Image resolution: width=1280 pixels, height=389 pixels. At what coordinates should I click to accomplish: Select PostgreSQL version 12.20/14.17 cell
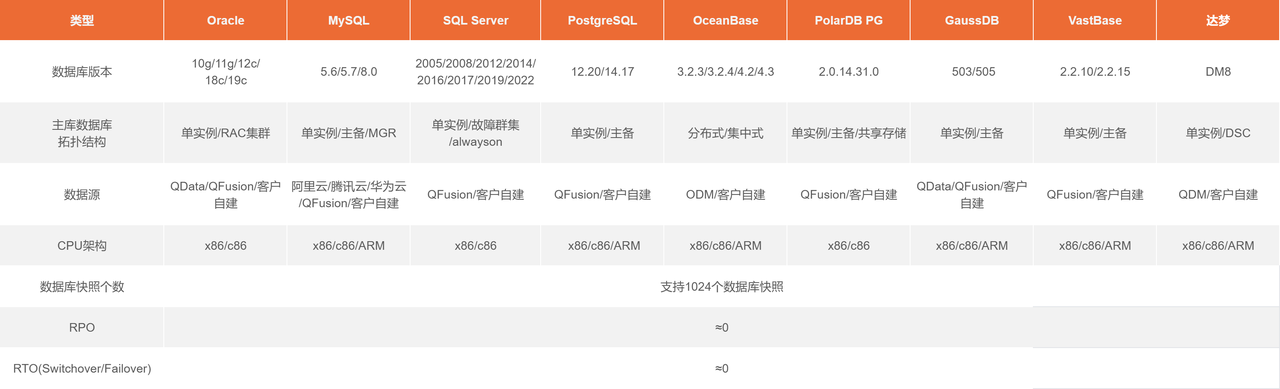tap(602, 72)
